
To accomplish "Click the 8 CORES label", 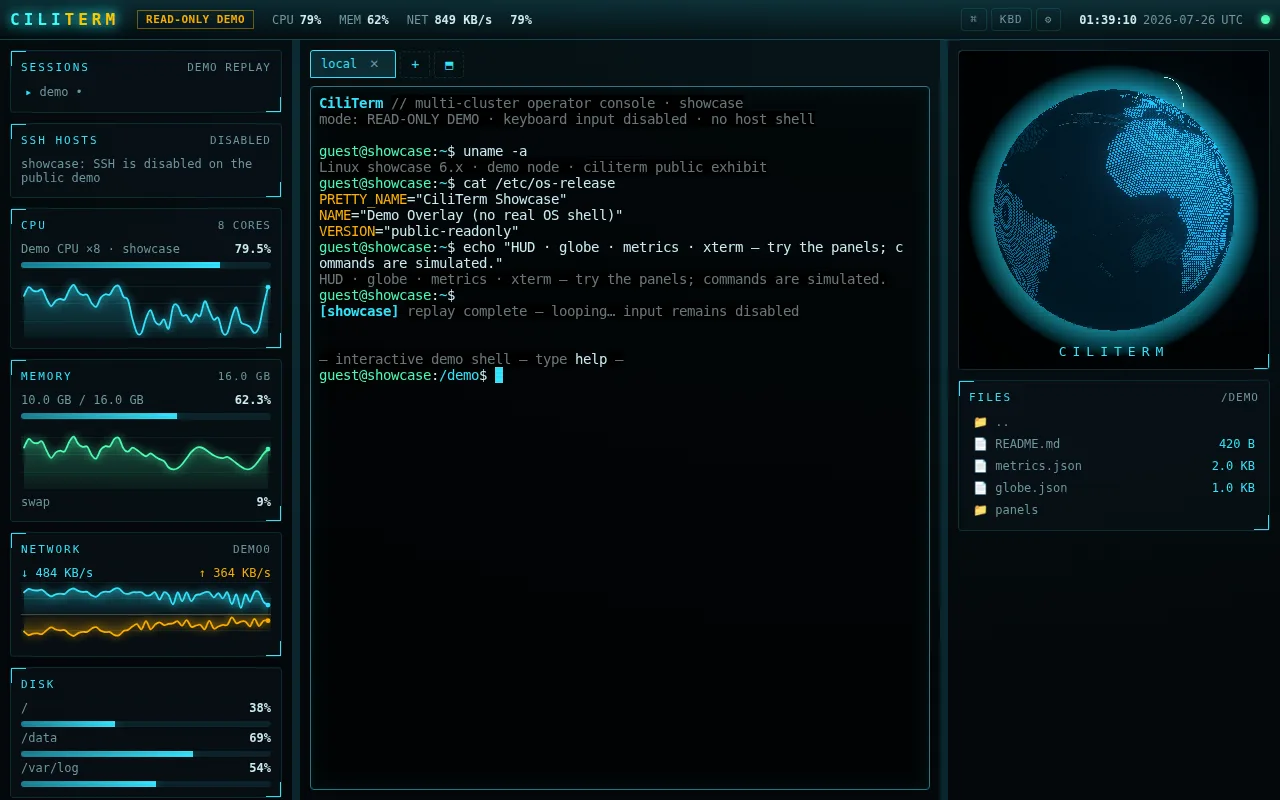I will [244, 225].
